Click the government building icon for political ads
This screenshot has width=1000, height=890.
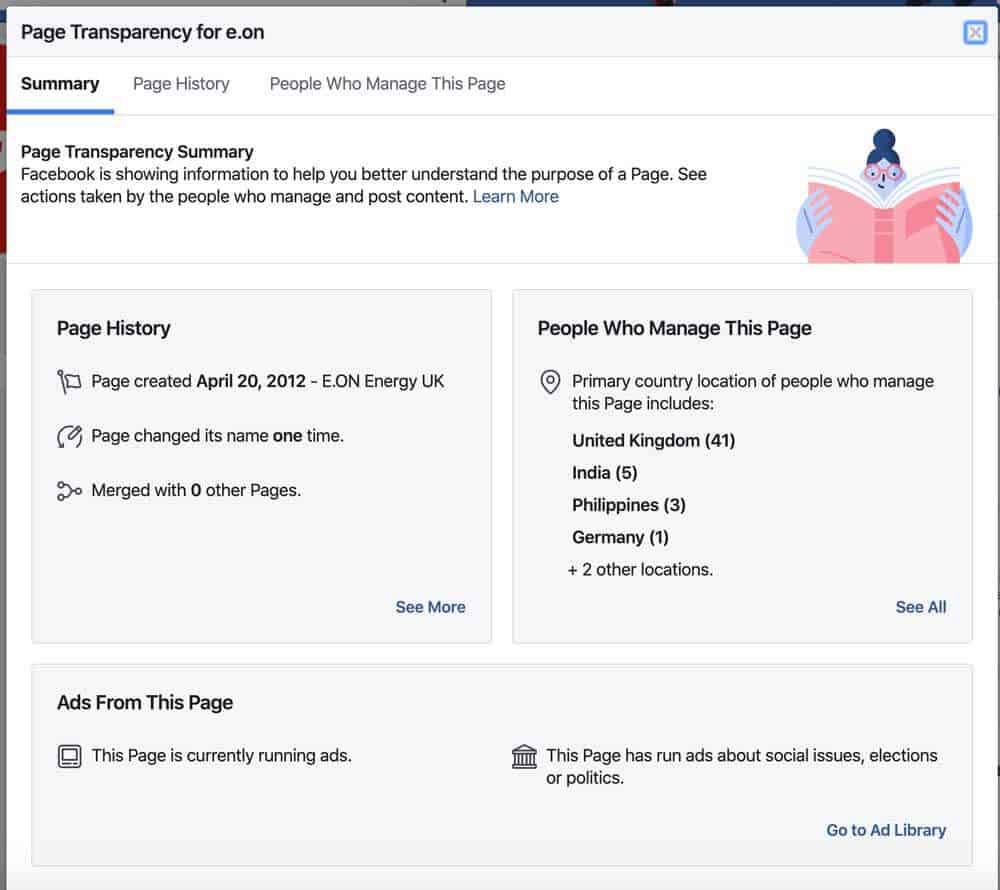tap(524, 756)
